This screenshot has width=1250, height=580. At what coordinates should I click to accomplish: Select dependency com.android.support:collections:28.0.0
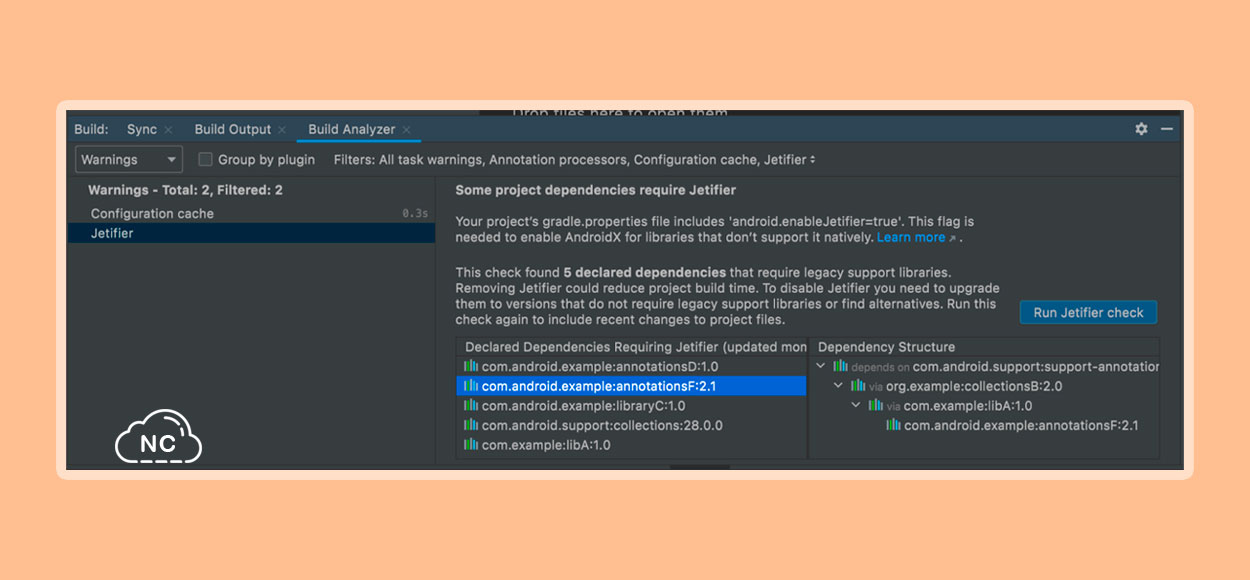(x=632, y=425)
